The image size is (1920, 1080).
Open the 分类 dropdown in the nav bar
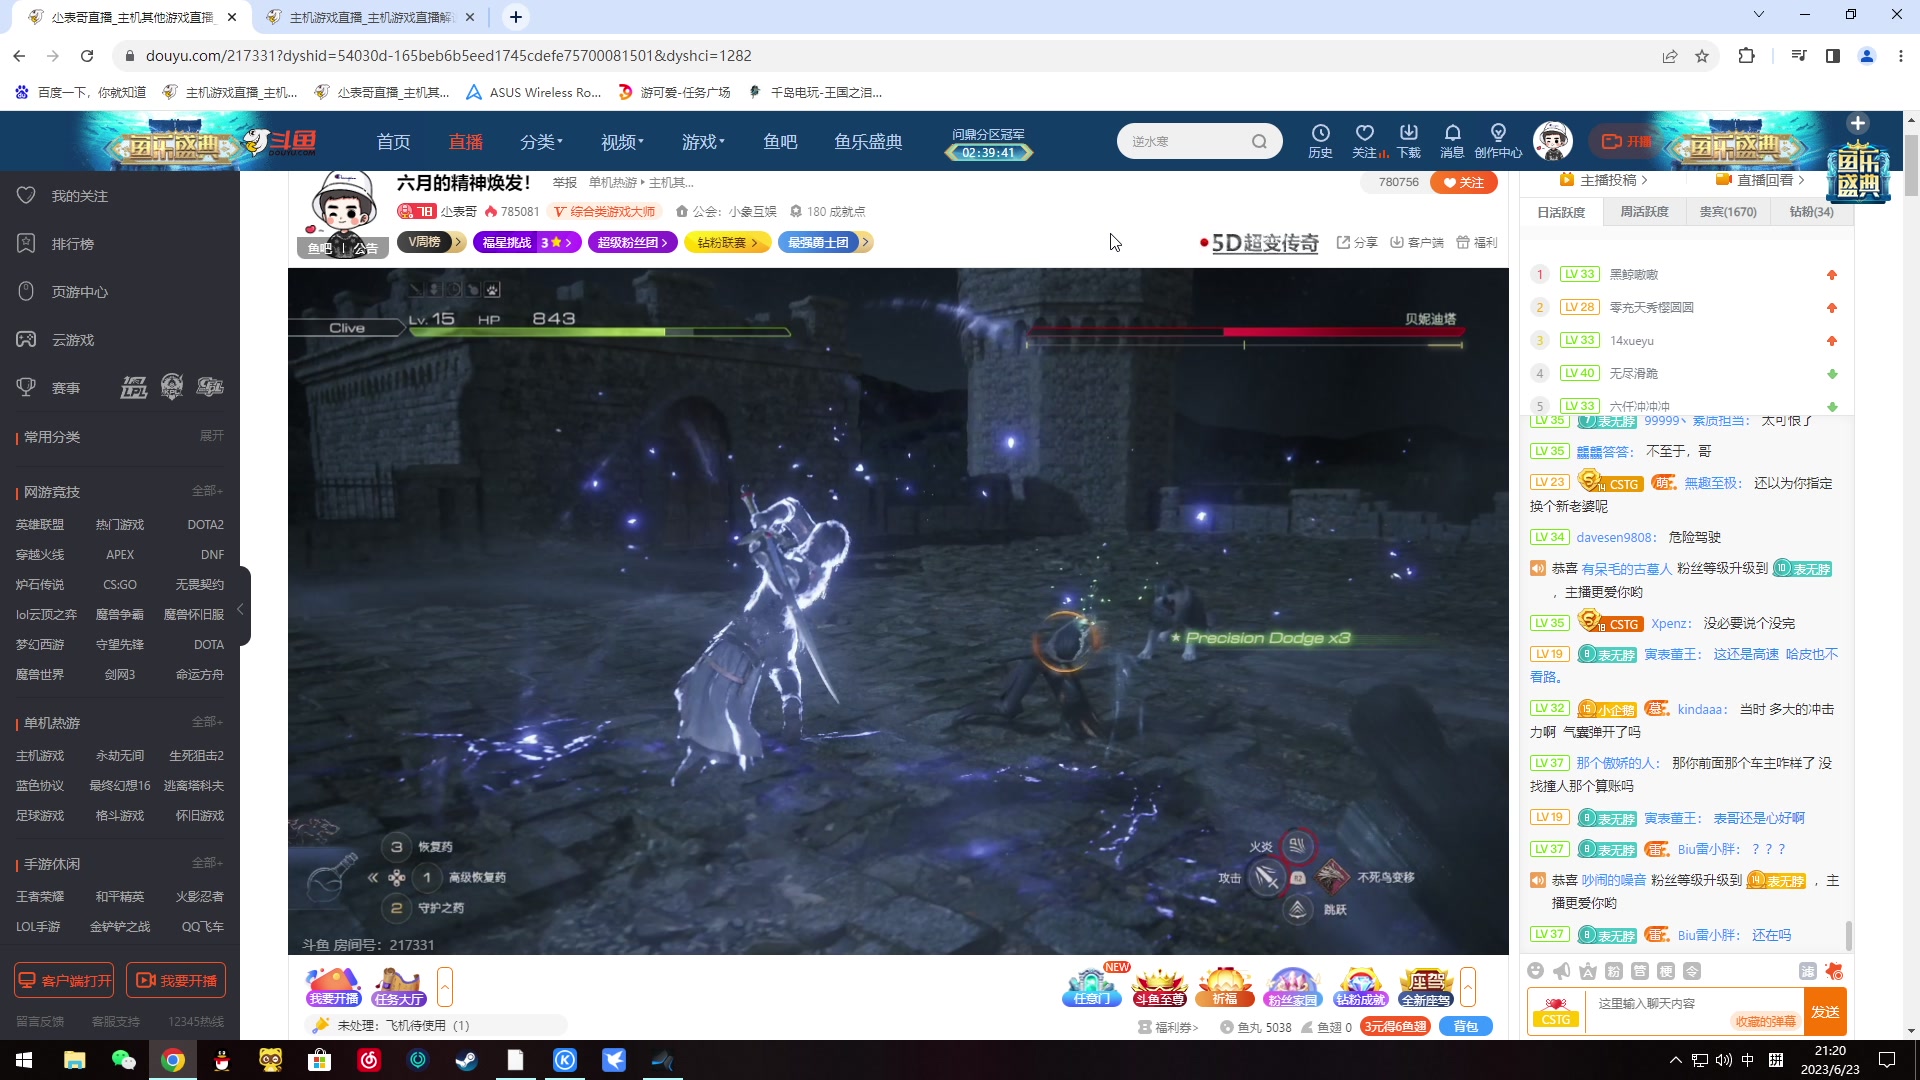541,141
